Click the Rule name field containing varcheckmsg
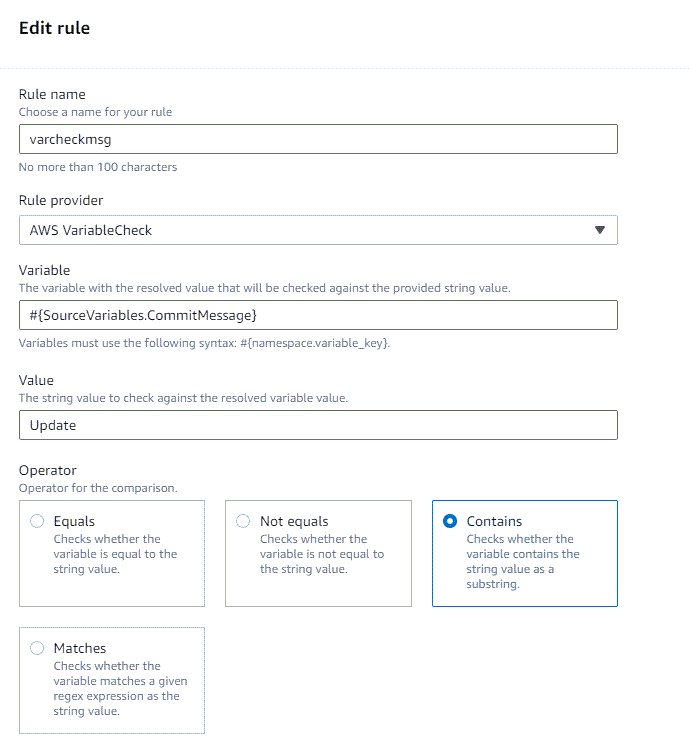 (x=318, y=138)
